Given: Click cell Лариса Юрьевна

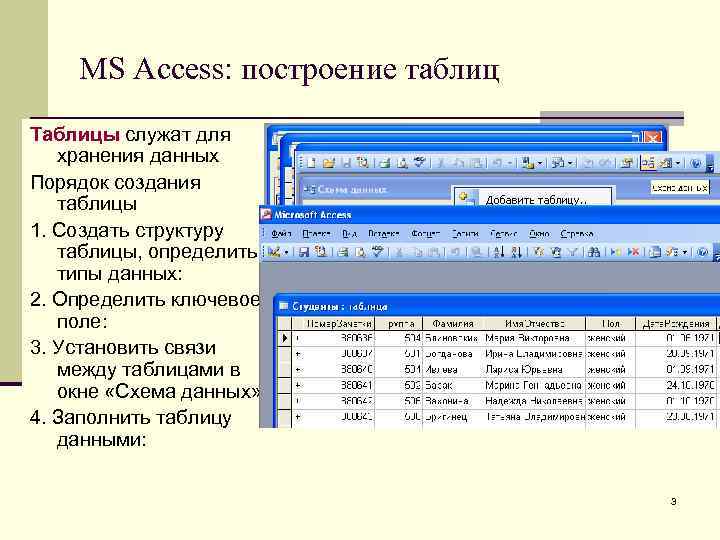Looking at the screenshot, I should click(535, 370).
